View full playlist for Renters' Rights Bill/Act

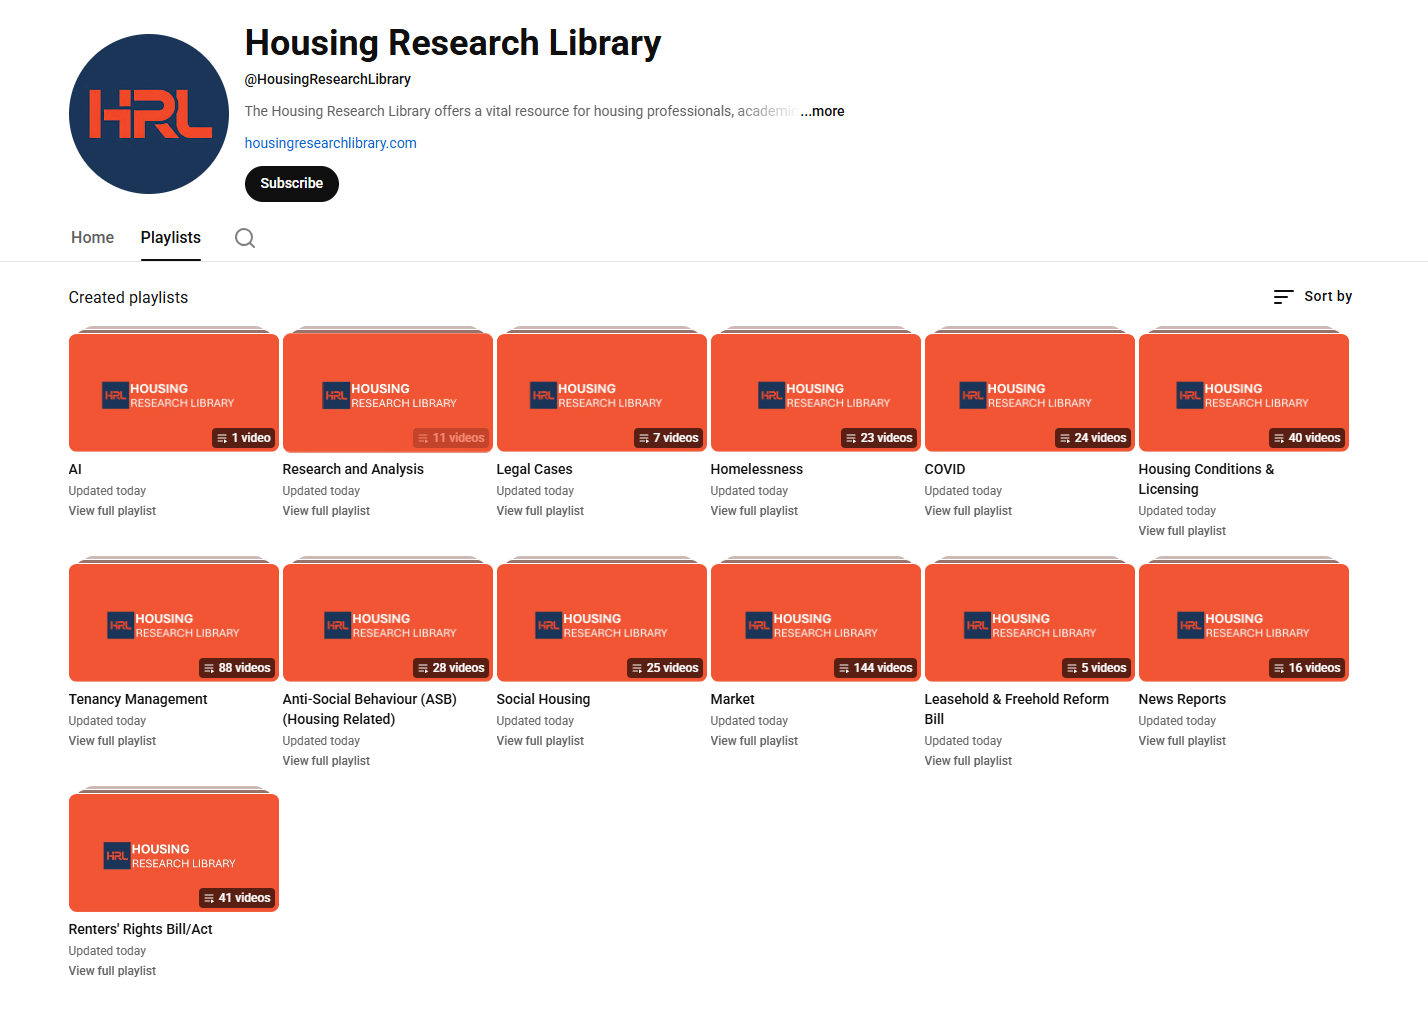(112, 971)
